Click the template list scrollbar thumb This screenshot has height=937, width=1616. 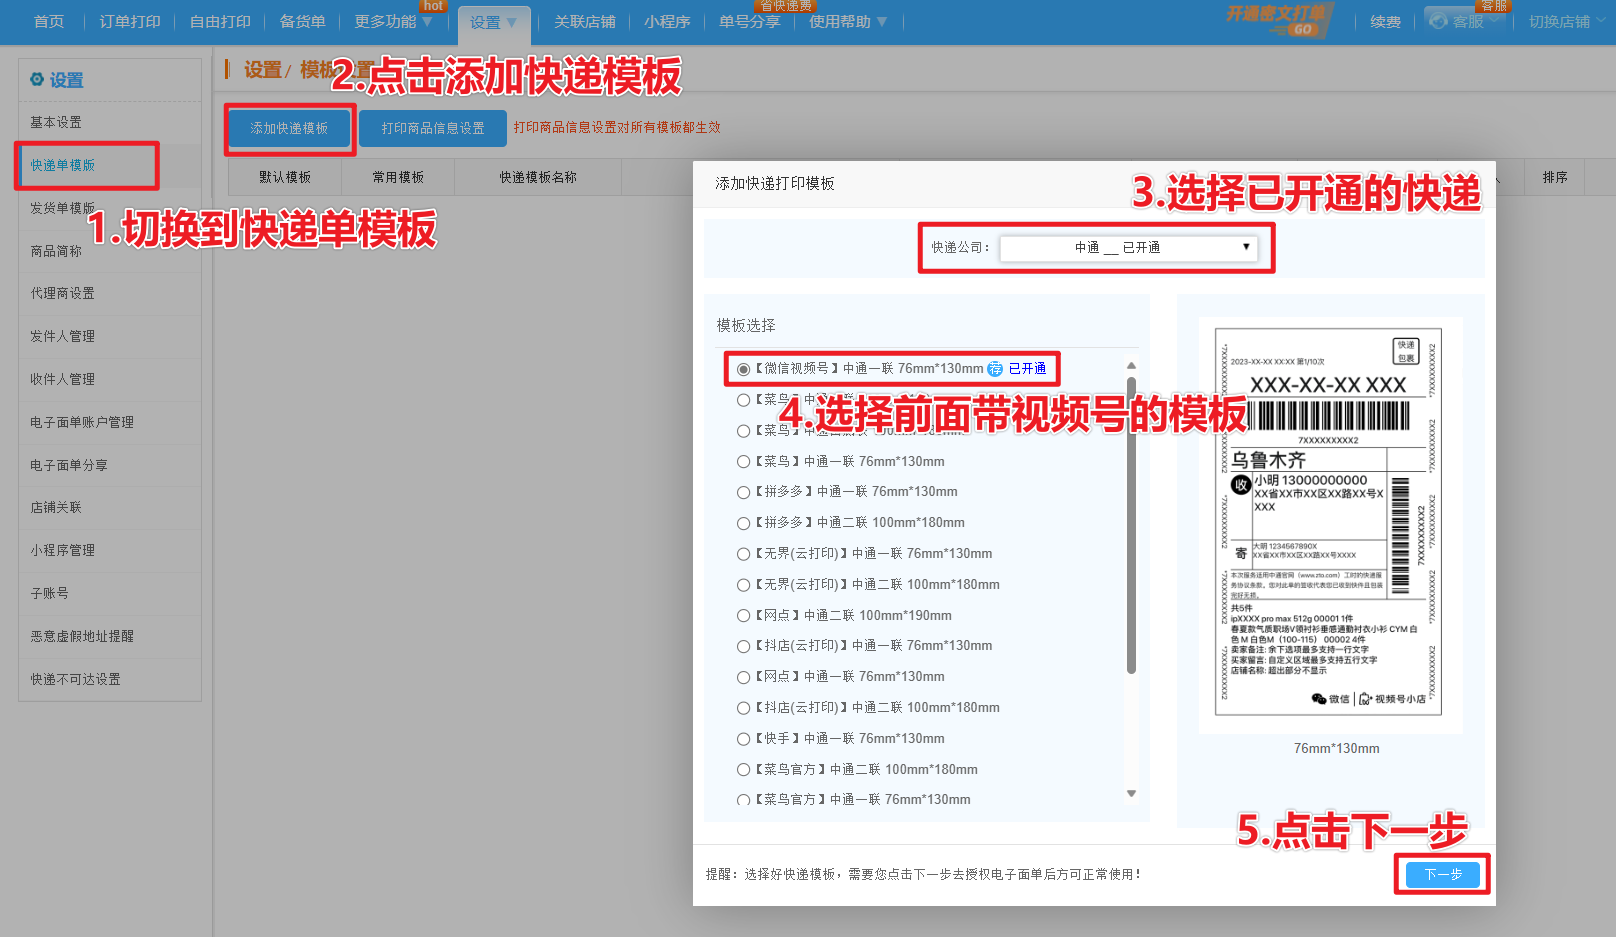point(1131,525)
